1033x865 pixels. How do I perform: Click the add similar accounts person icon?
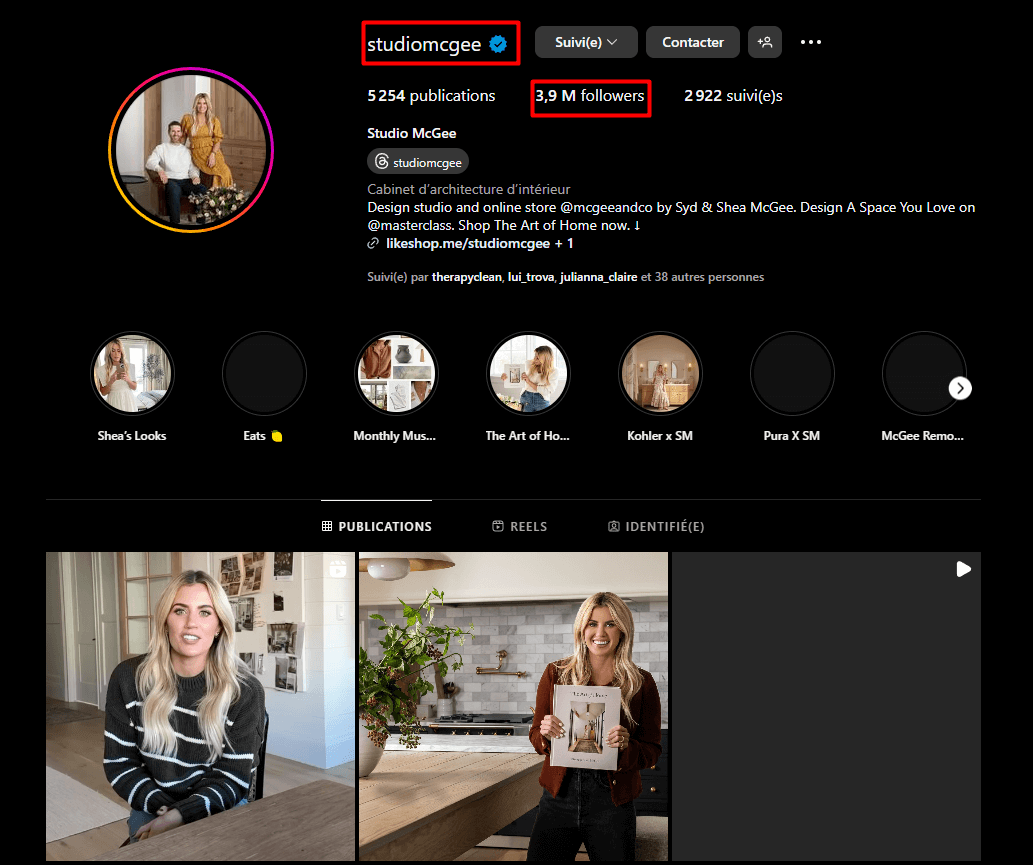click(x=765, y=42)
